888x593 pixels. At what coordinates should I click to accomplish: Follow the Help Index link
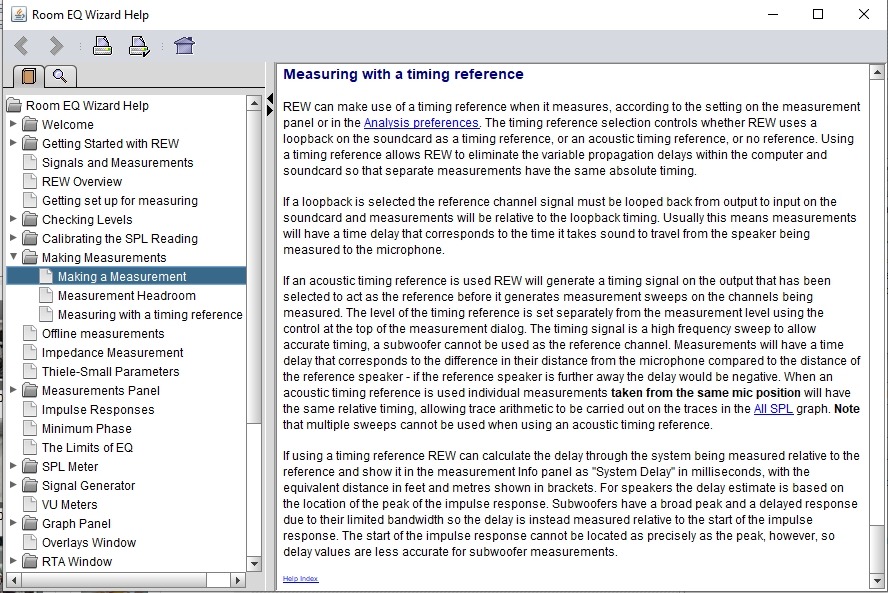pos(300,578)
